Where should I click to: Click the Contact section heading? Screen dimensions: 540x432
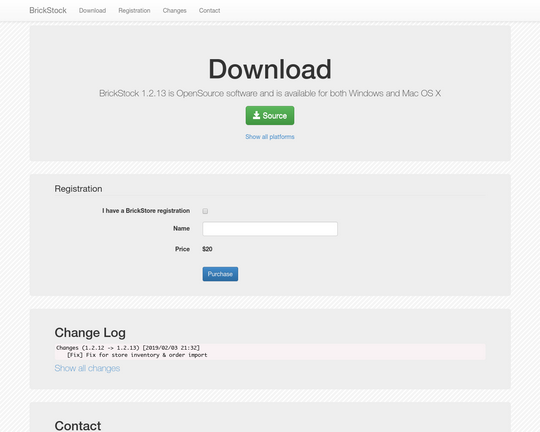(x=78, y=426)
